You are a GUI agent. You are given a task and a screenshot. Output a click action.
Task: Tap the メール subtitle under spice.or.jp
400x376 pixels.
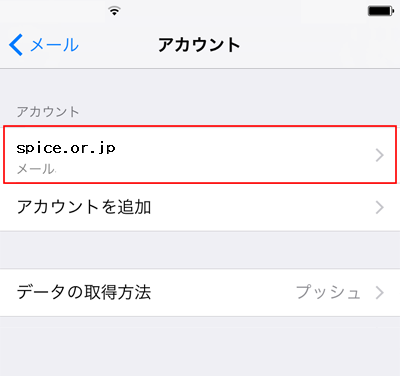(36, 169)
